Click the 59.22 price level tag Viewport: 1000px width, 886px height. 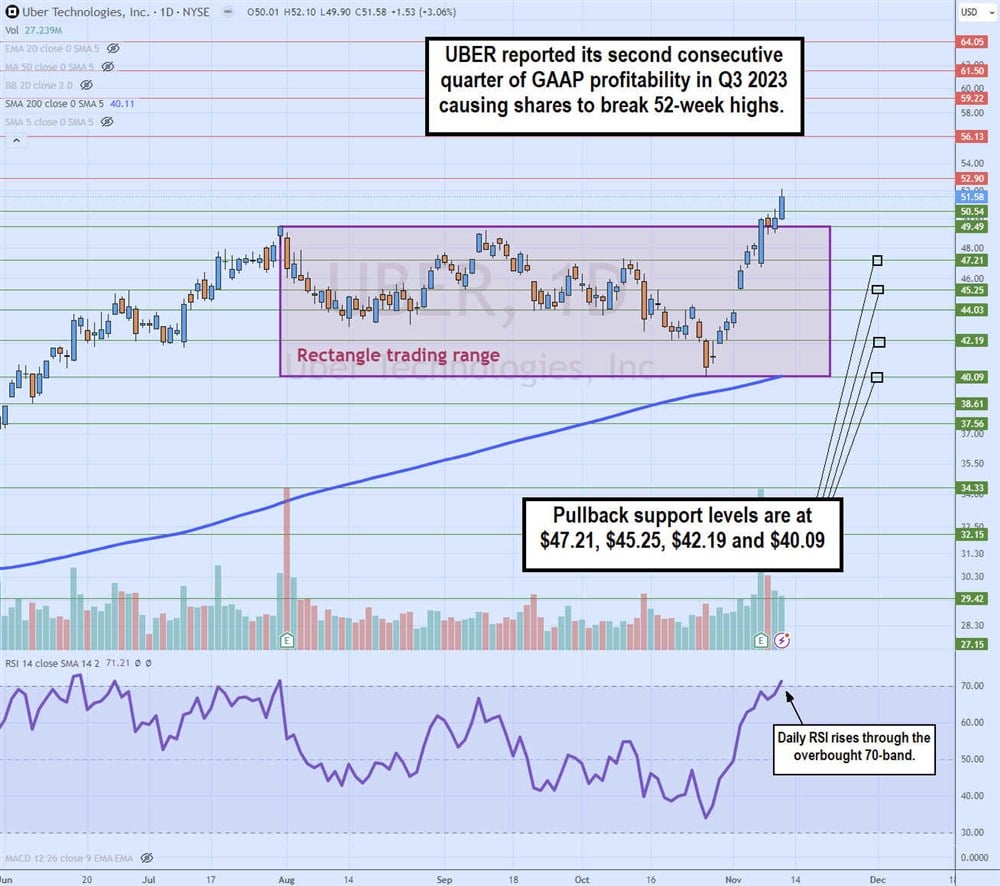click(x=972, y=98)
